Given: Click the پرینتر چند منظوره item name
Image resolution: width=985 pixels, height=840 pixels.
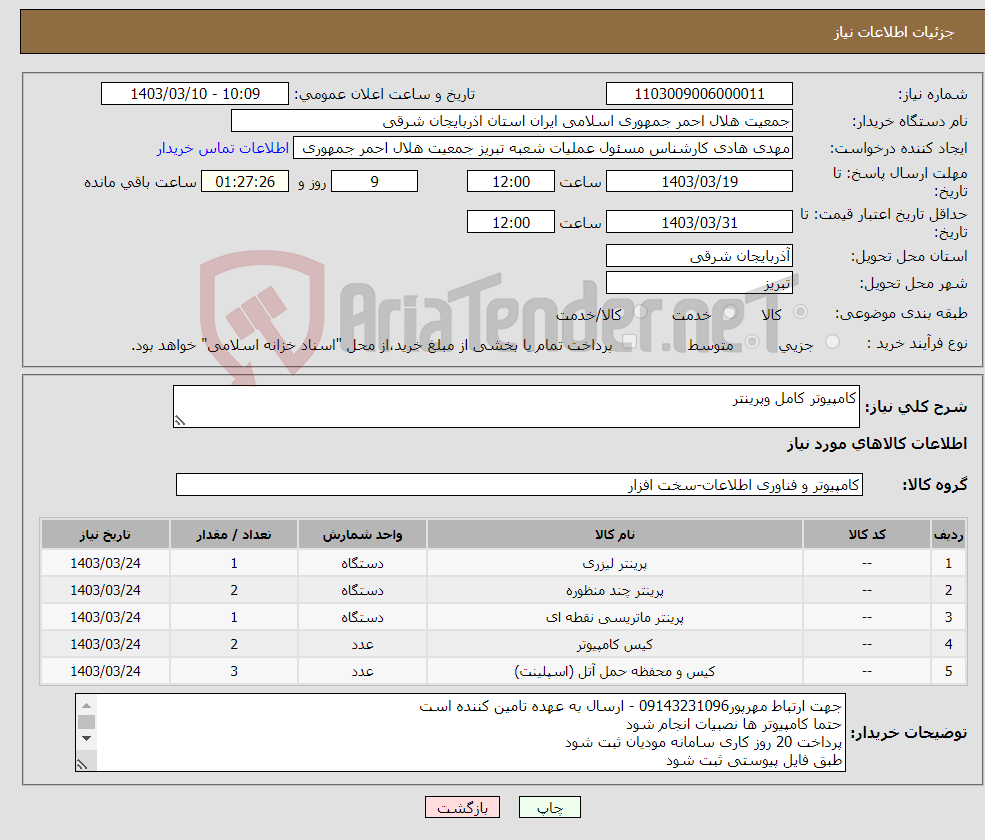Looking at the screenshot, I should pos(615,591).
